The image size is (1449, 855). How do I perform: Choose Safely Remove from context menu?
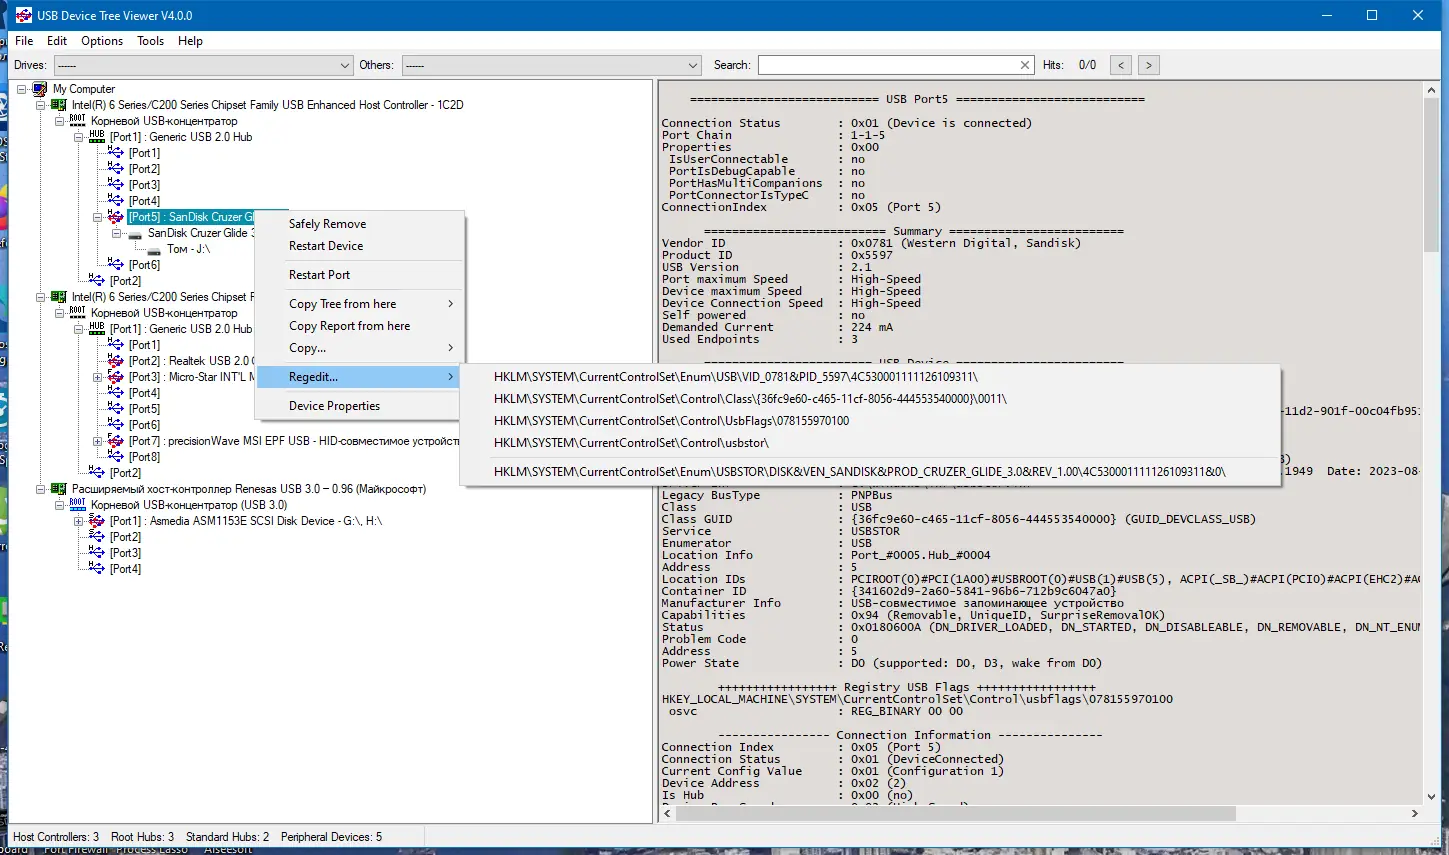(360, 224)
